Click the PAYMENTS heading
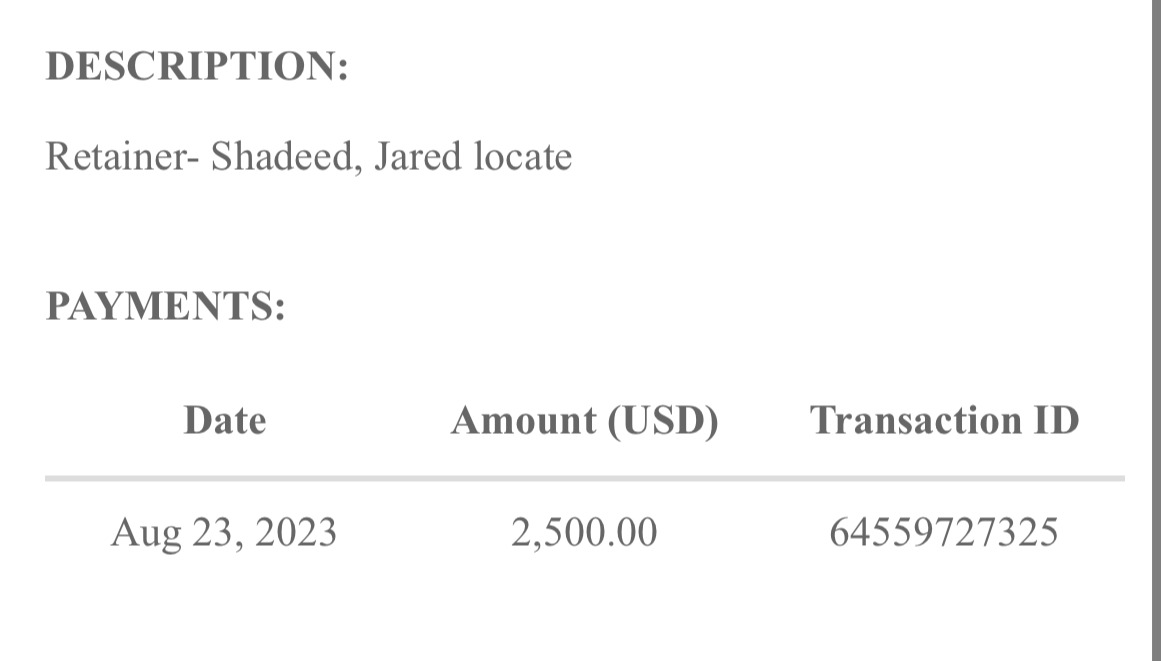 pos(165,307)
